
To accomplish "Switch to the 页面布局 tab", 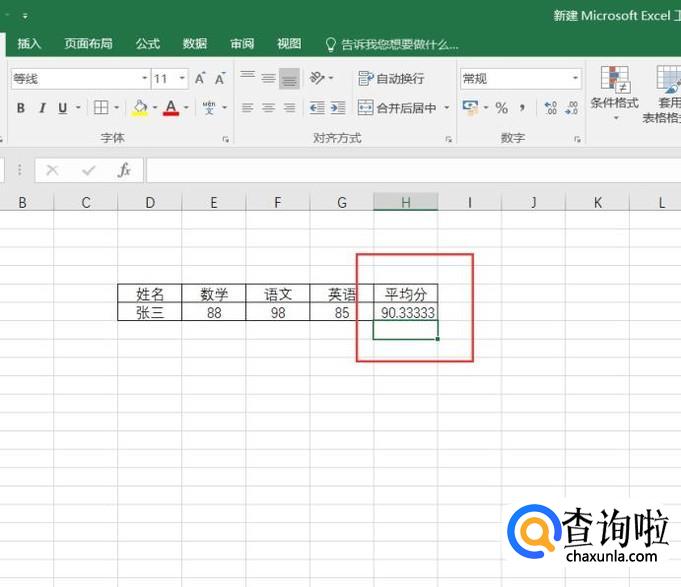I will coord(88,44).
